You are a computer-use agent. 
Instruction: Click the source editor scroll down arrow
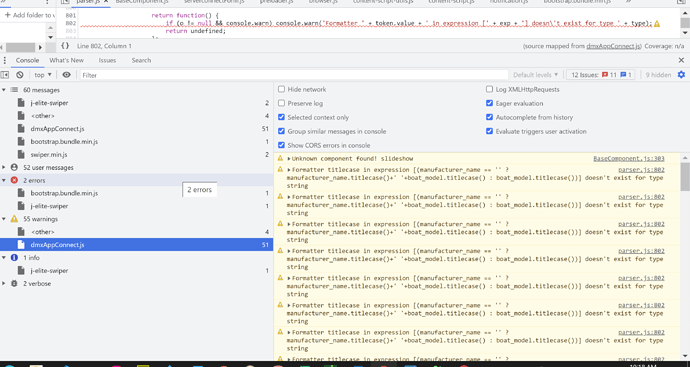[685, 33]
